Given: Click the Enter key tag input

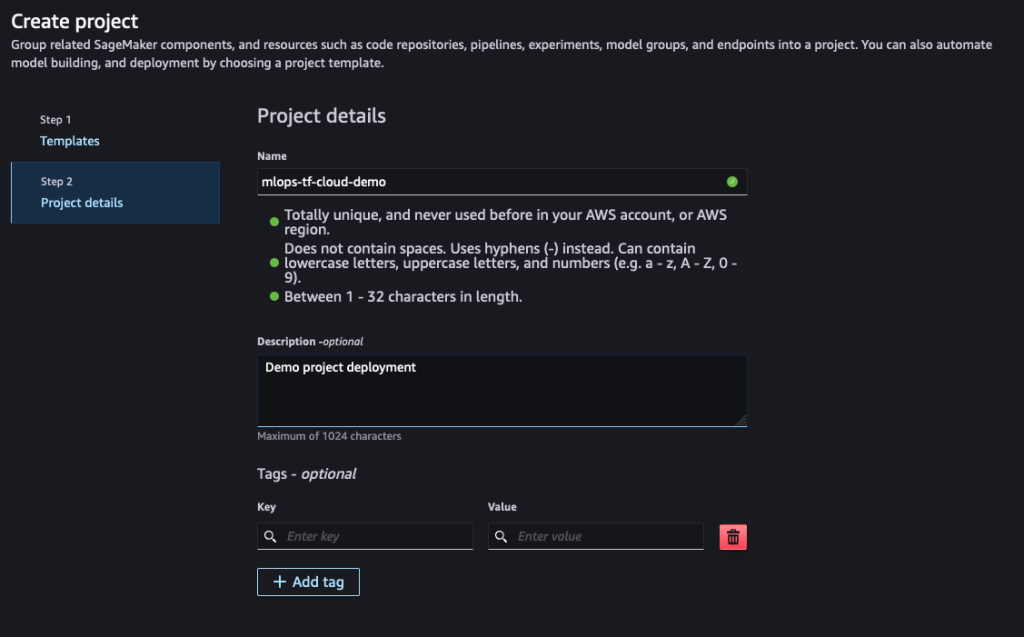Looking at the screenshot, I should tap(370, 536).
